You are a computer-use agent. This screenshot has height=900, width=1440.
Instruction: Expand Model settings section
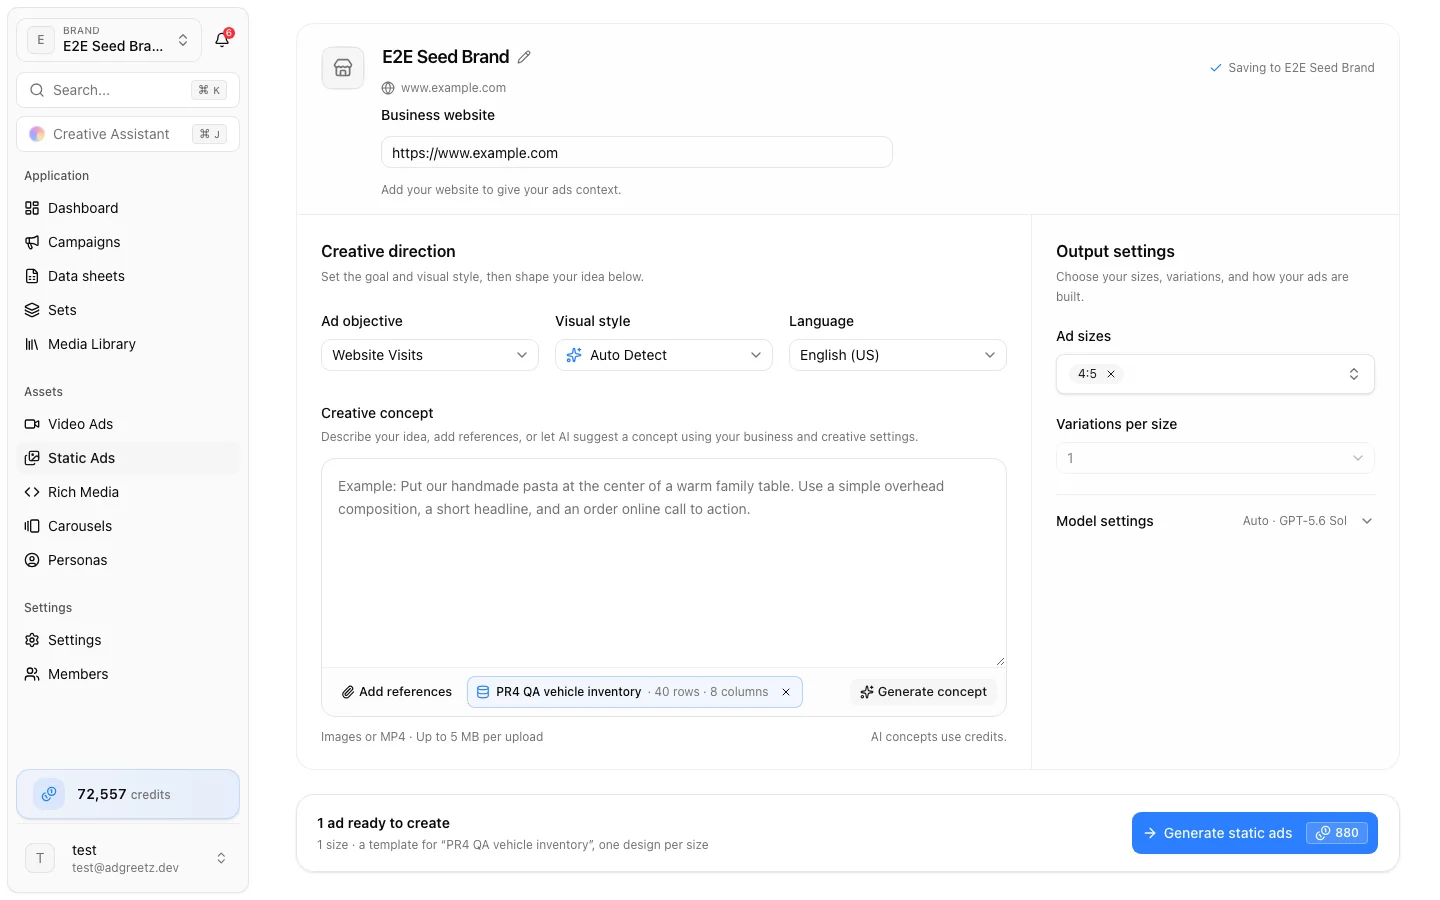tap(1215, 521)
